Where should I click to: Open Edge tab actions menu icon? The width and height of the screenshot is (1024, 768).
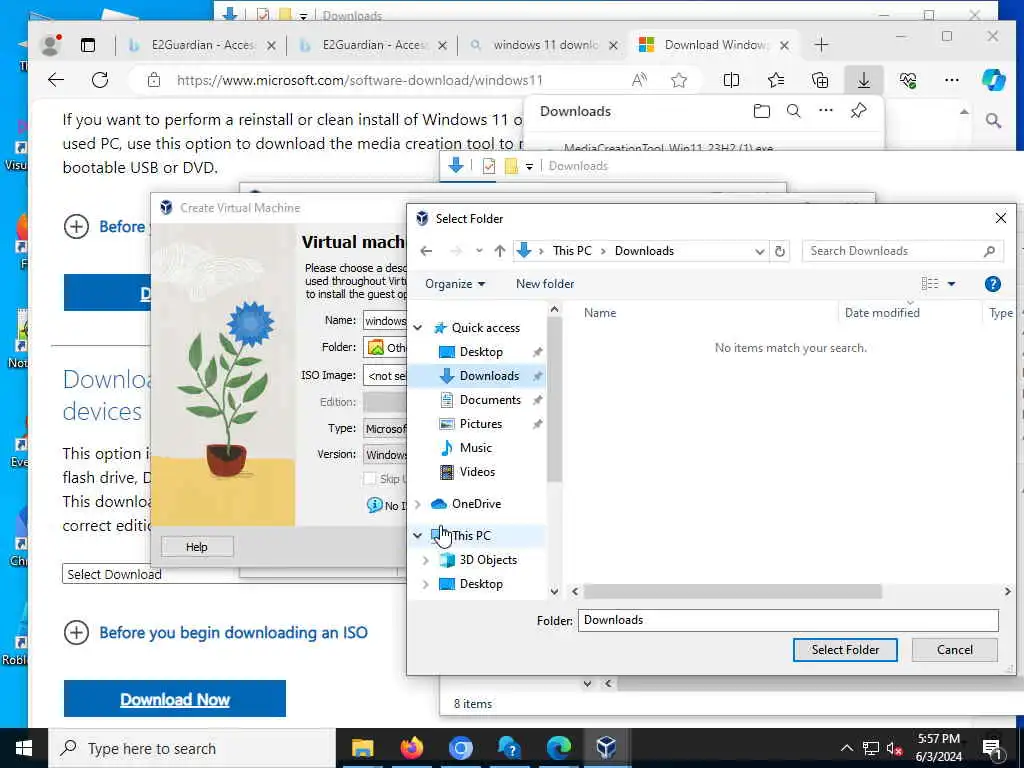point(88,45)
